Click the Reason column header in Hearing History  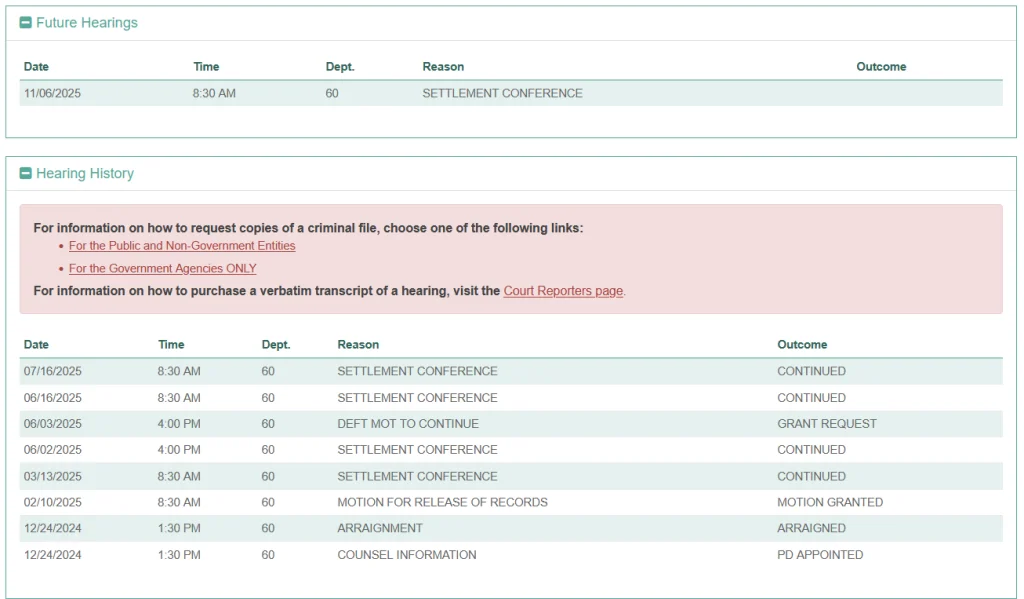[358, 345]
